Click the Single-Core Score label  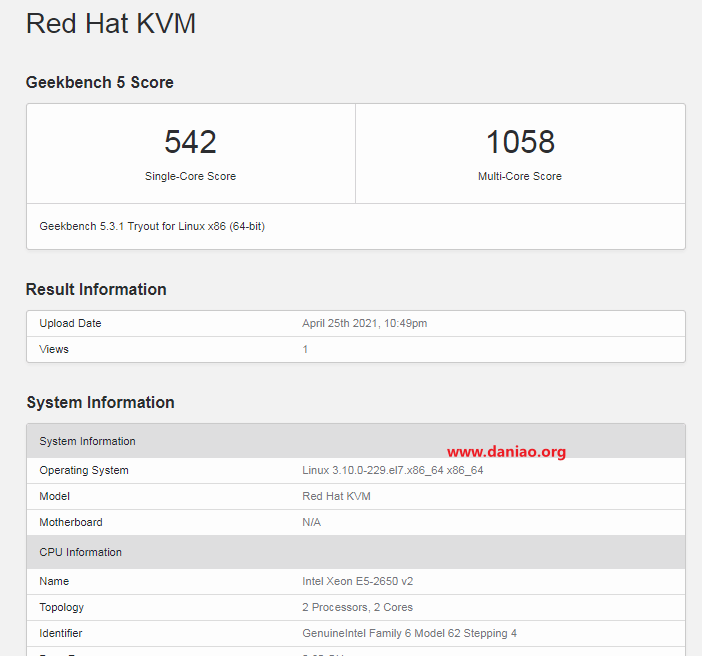[x=190, y=176]
